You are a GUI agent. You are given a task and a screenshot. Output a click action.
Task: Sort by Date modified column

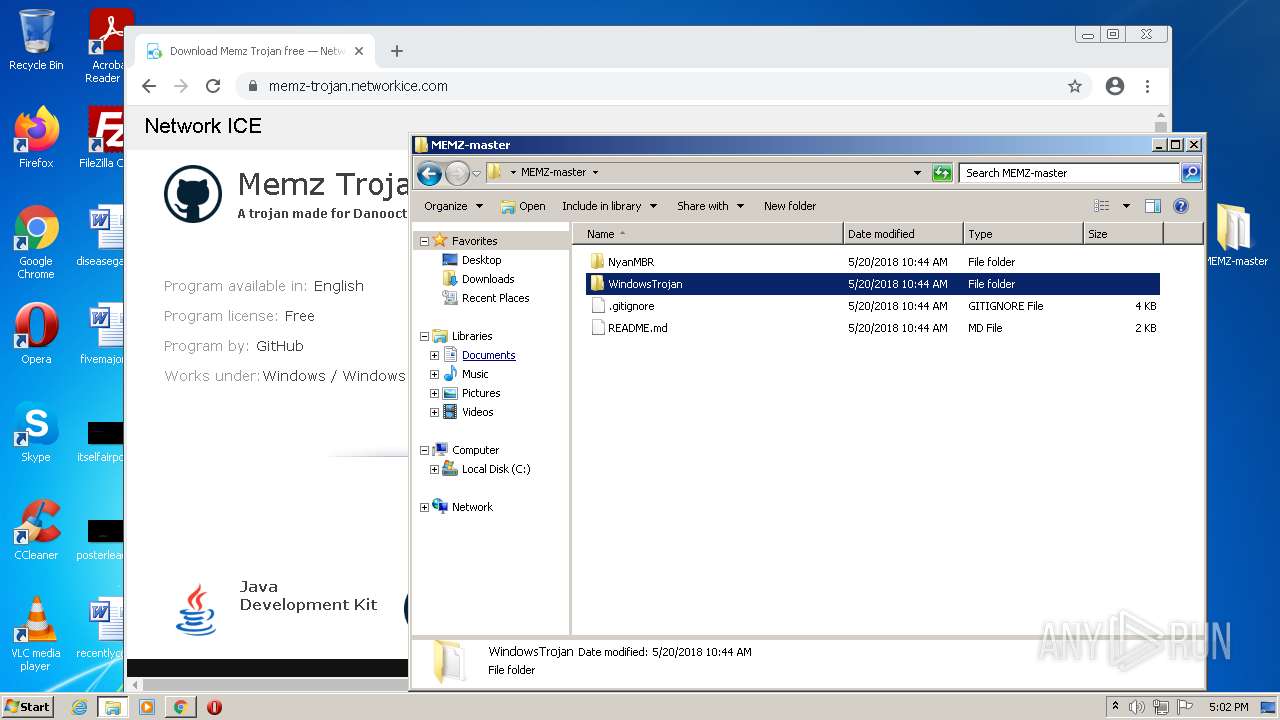(904, 234)
